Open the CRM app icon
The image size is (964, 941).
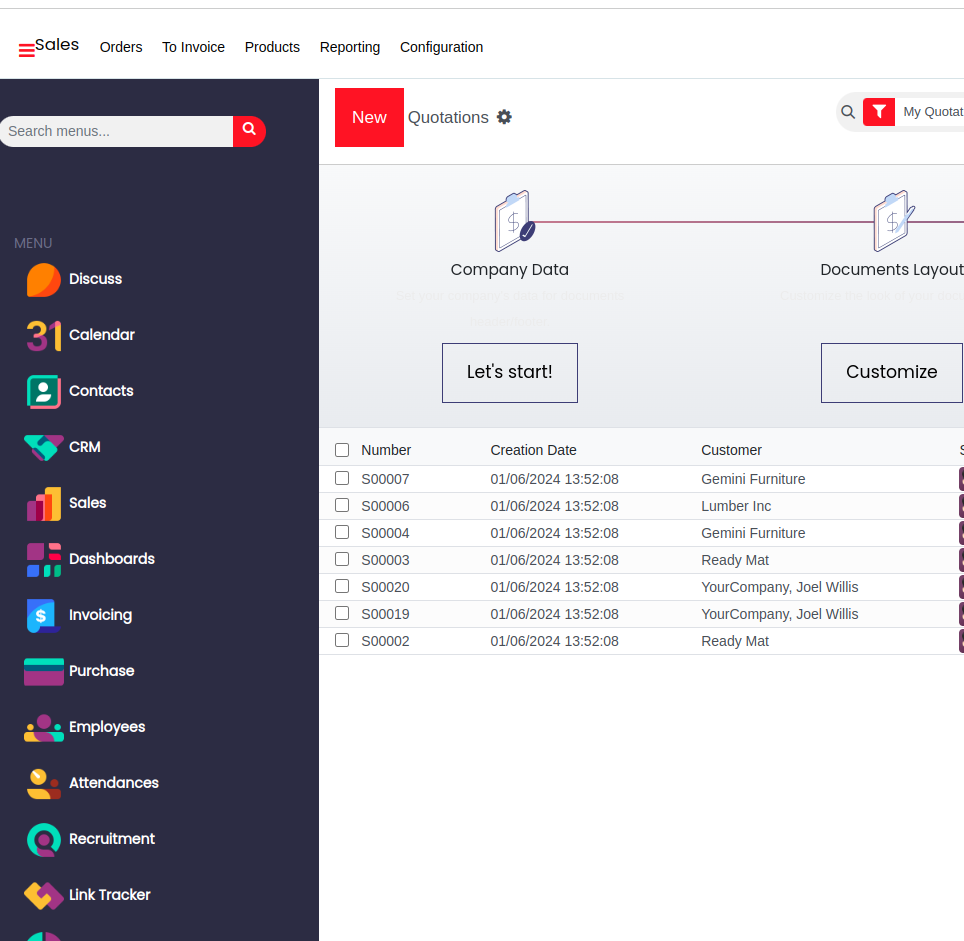(x=44, y=448)
